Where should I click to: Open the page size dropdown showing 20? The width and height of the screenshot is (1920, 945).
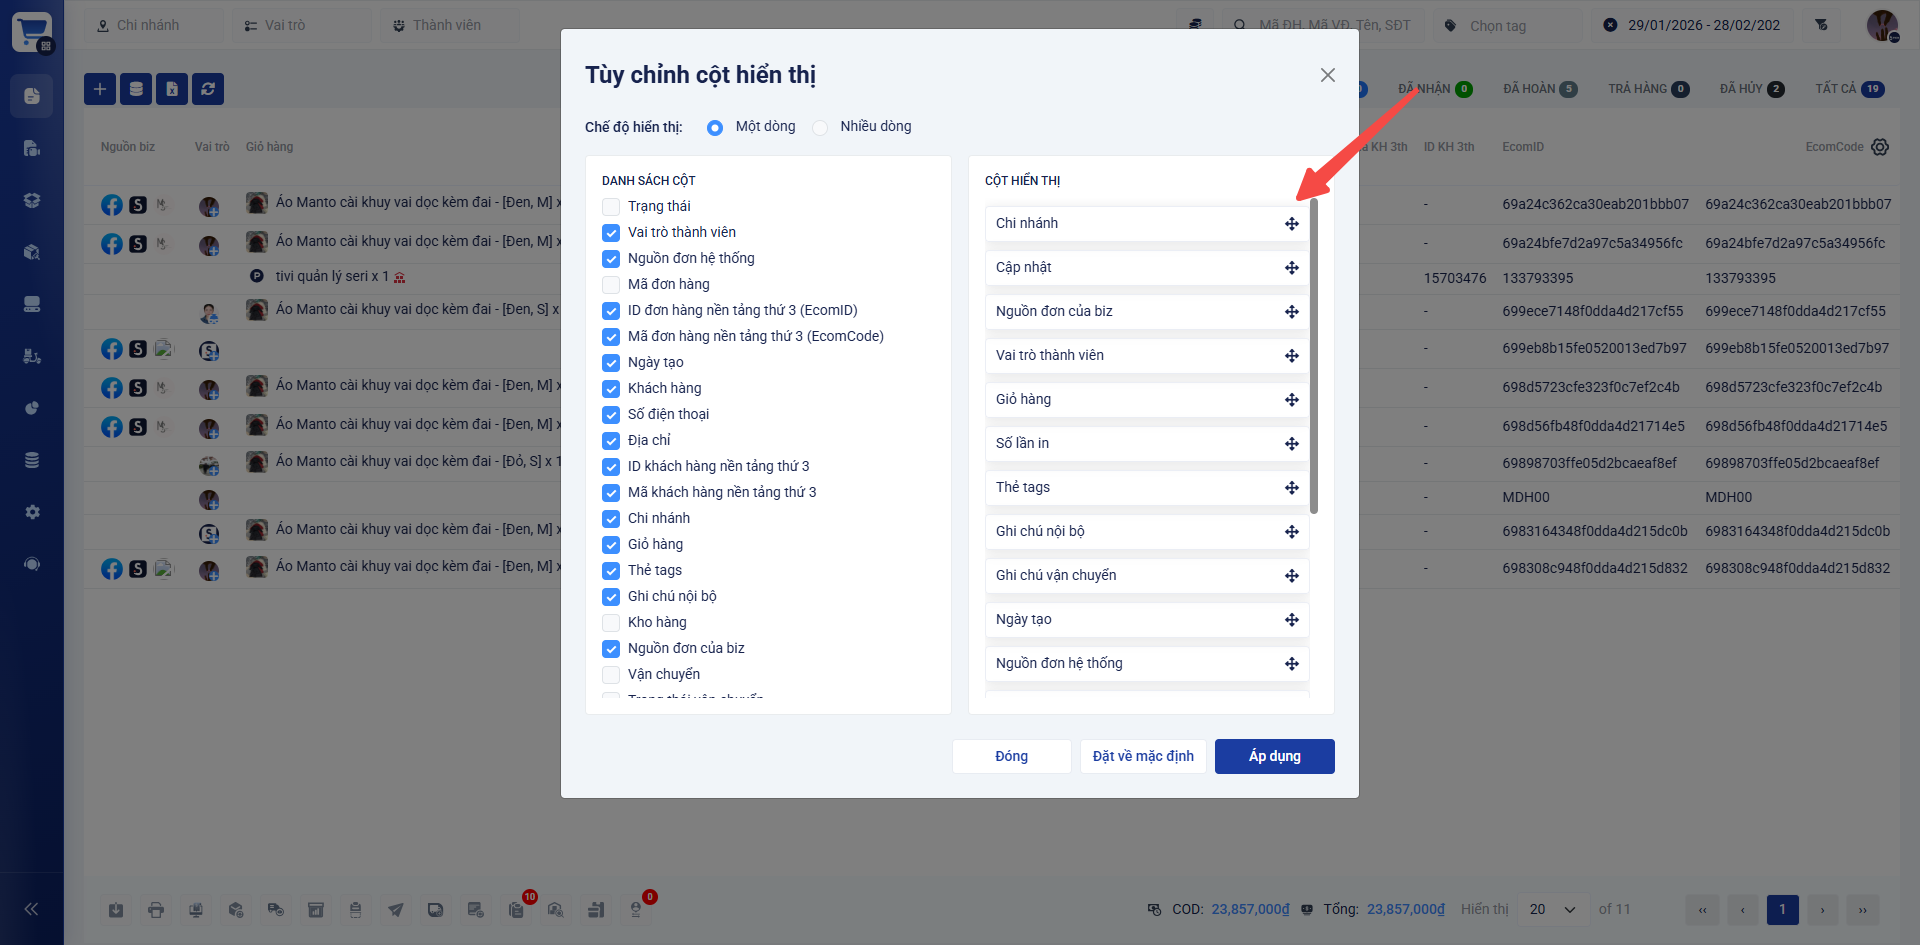pyautogui.click(x=1552, y=910)
